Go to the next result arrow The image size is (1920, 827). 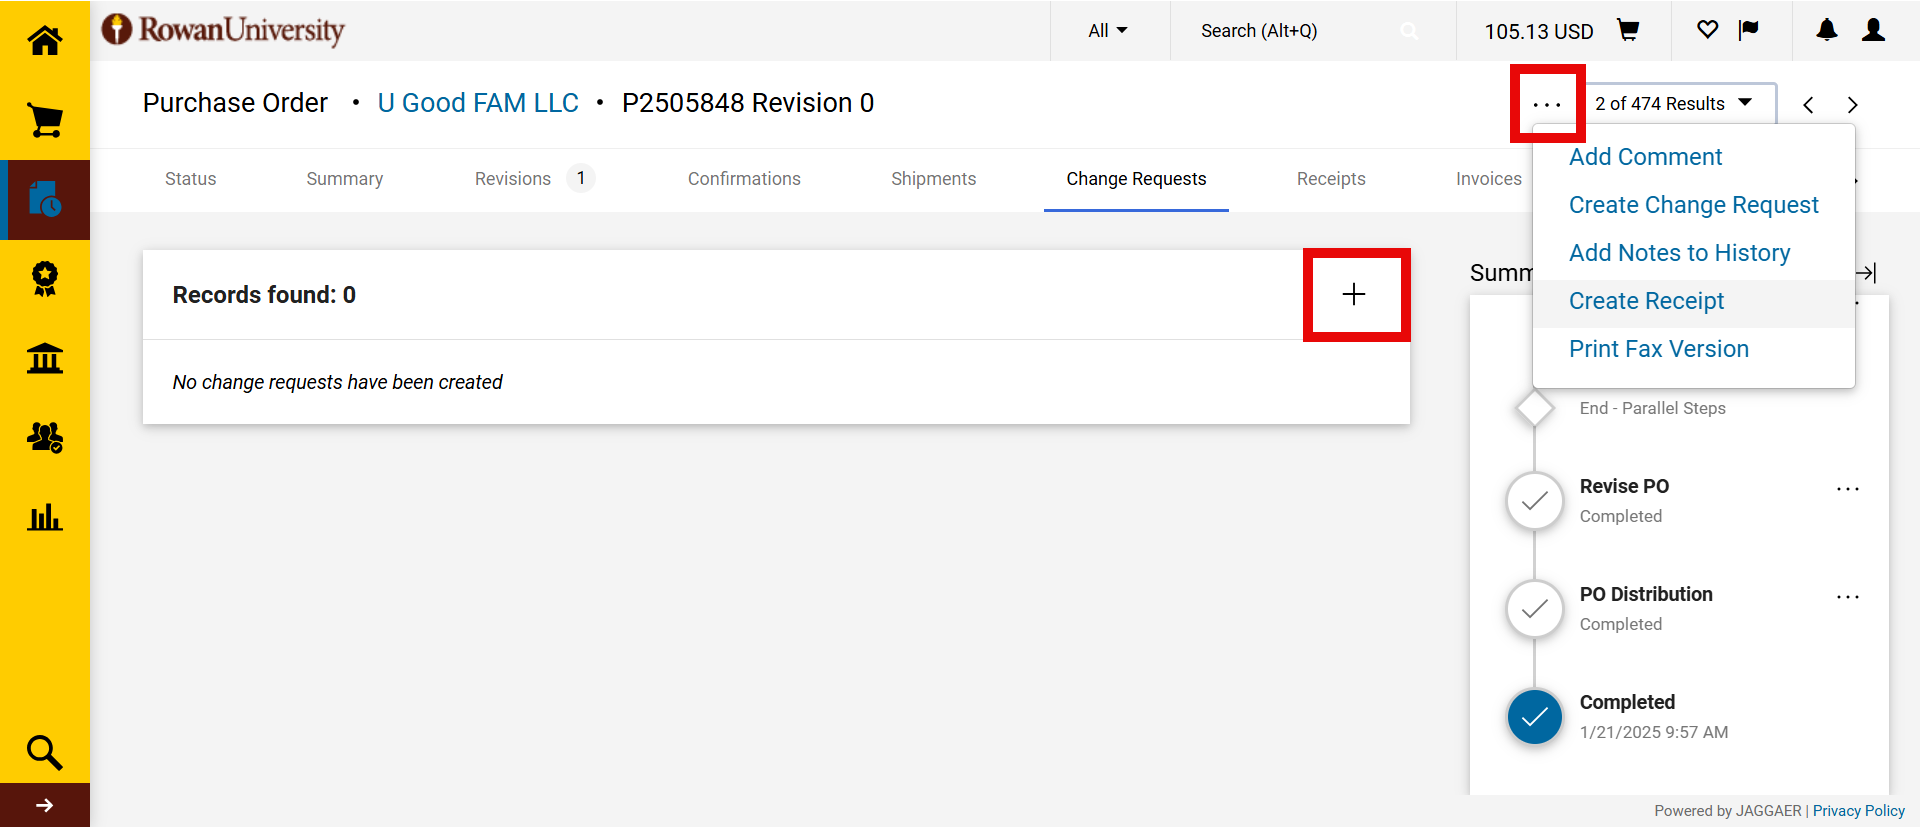[x=1852, y=104]
